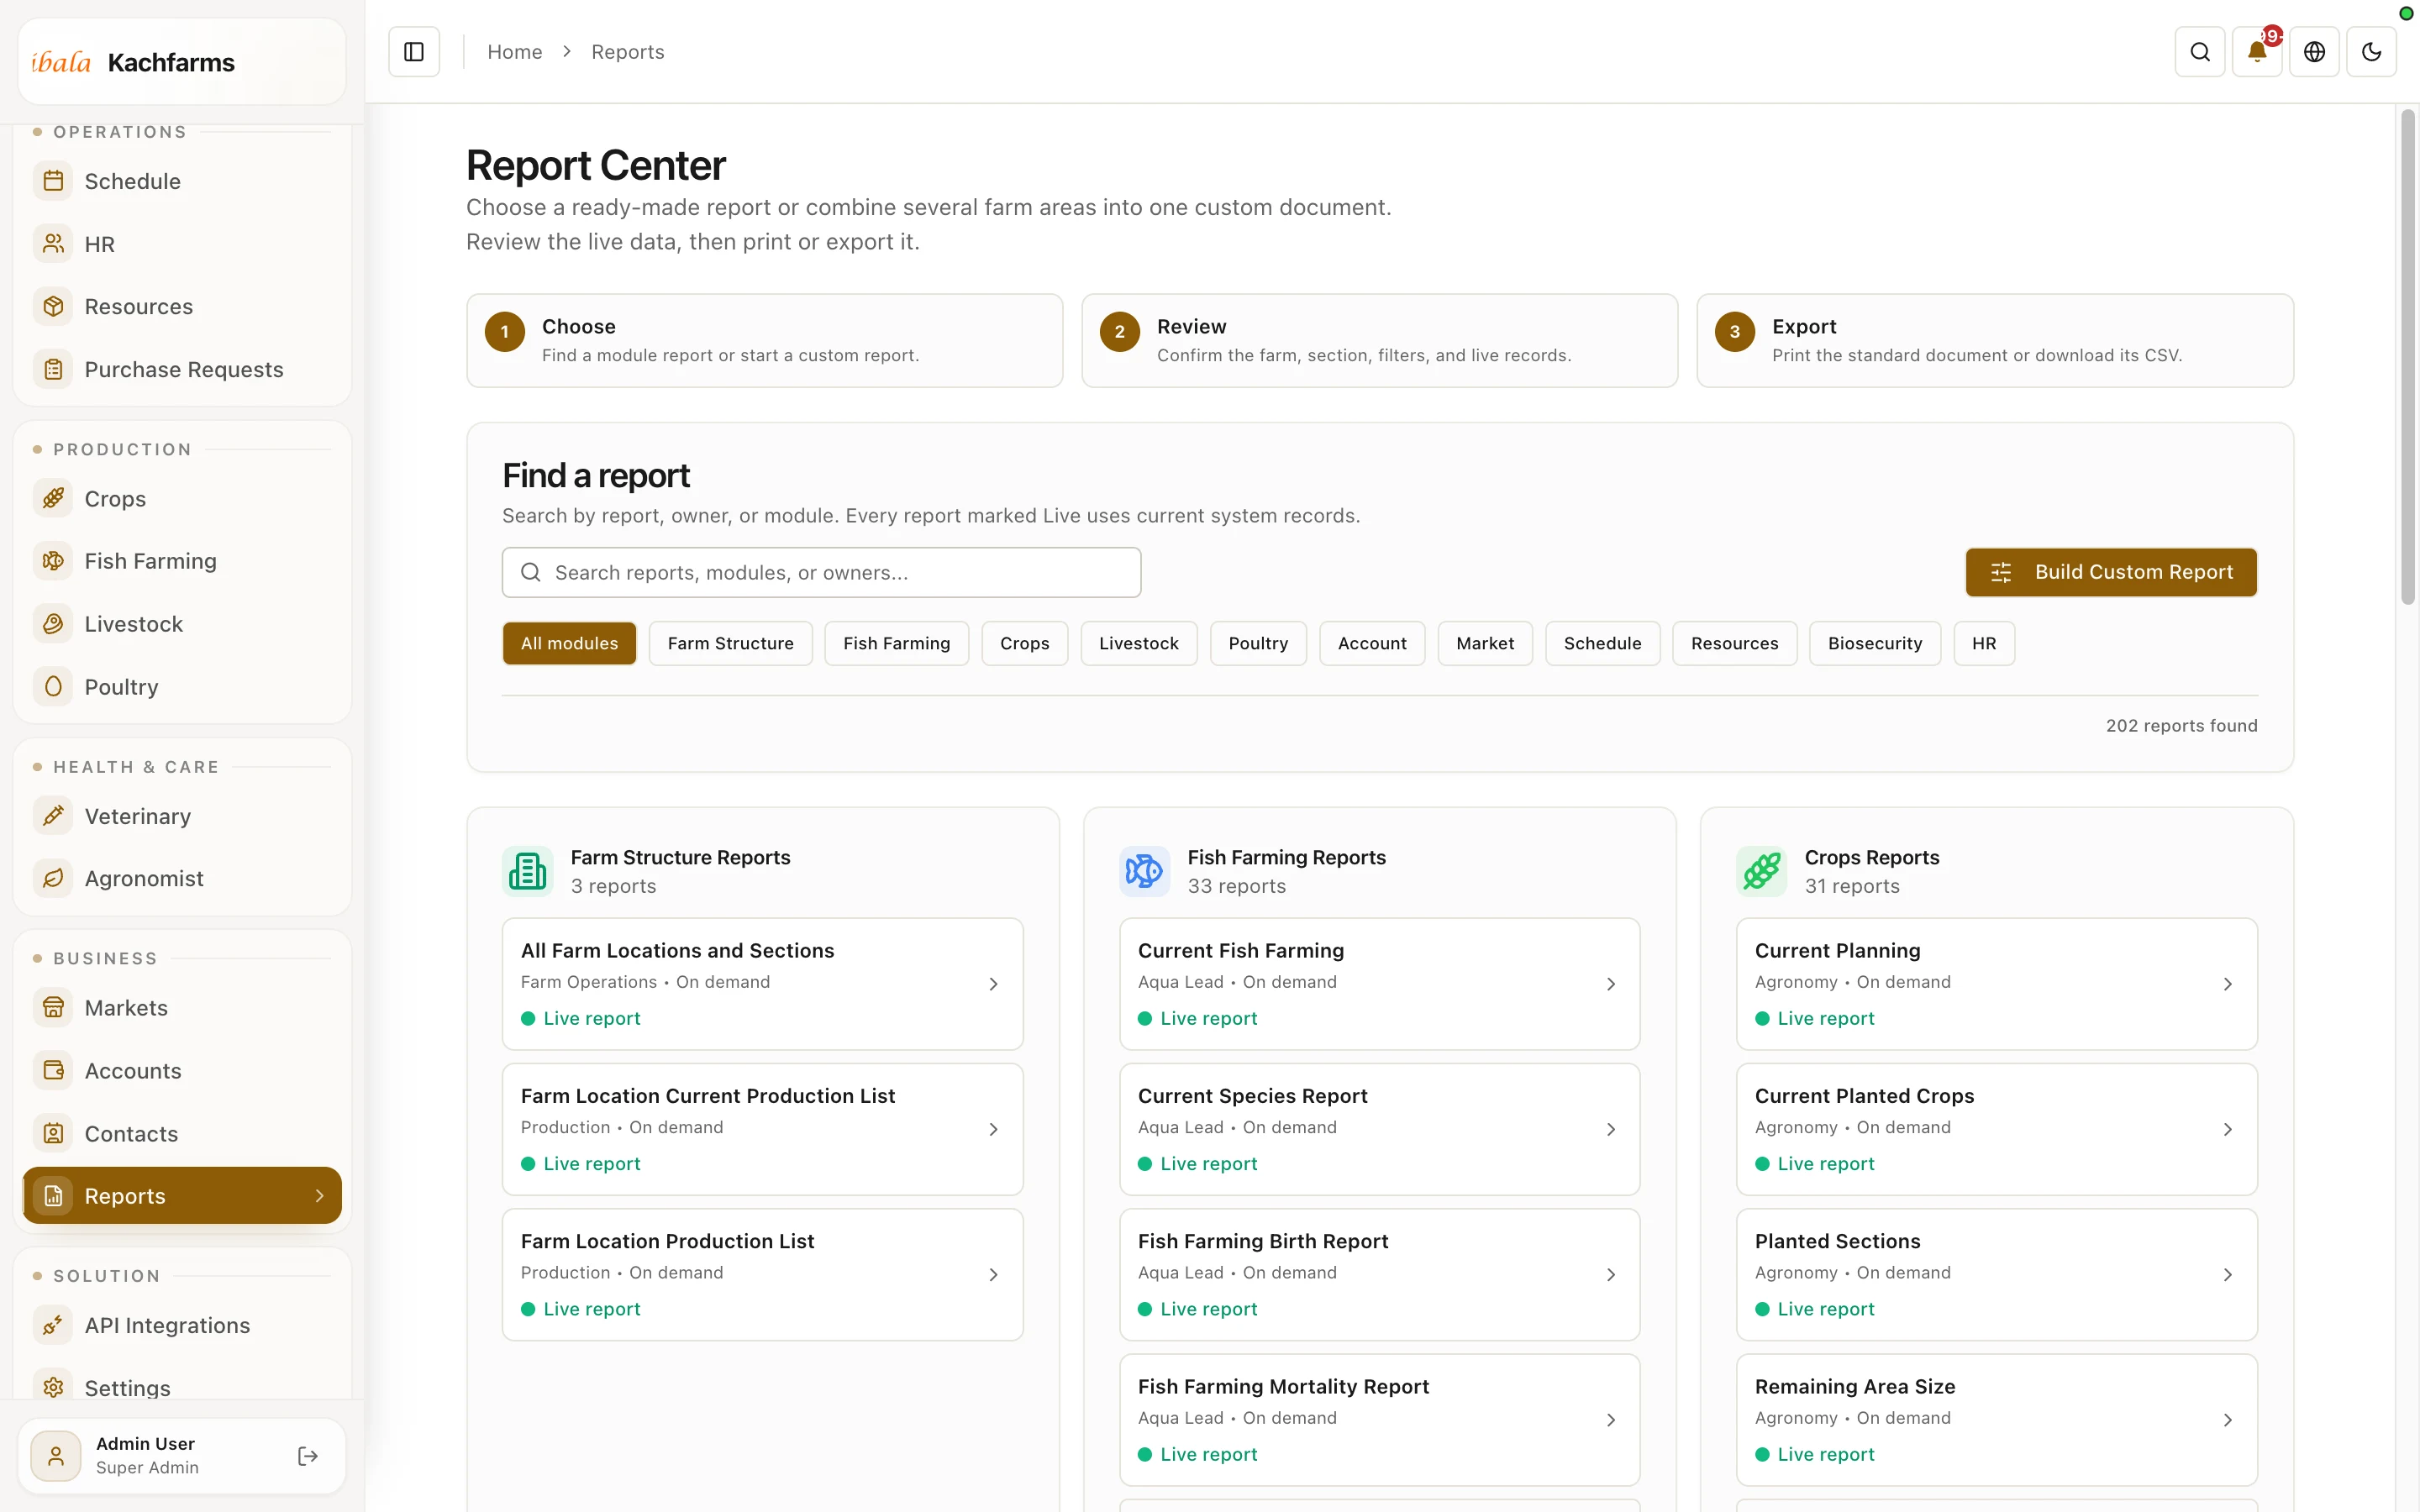
Task: Open HR in the sidebar
Action: pyautogui.click(x=182, y=244)
